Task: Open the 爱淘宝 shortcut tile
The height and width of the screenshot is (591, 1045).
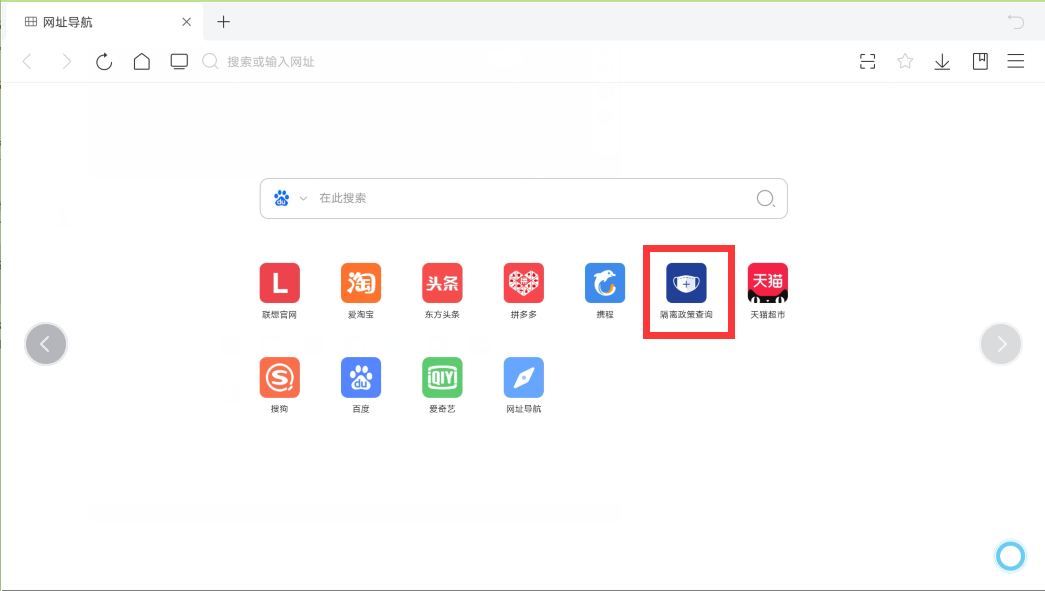Action: (361, 291)
